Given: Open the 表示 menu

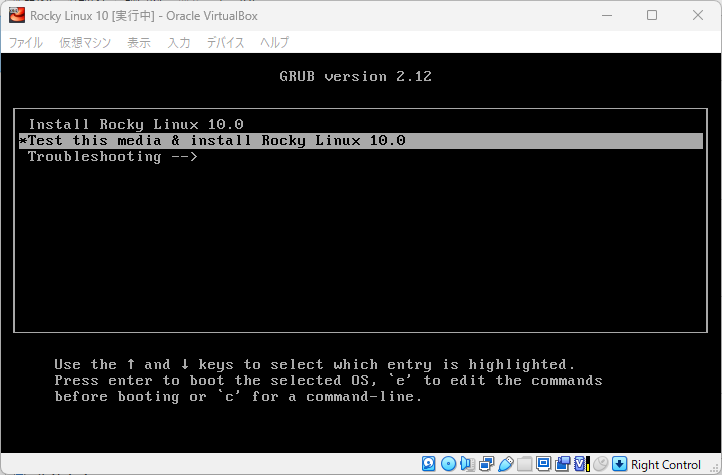Looking at the screenshot, I should 139,42.
